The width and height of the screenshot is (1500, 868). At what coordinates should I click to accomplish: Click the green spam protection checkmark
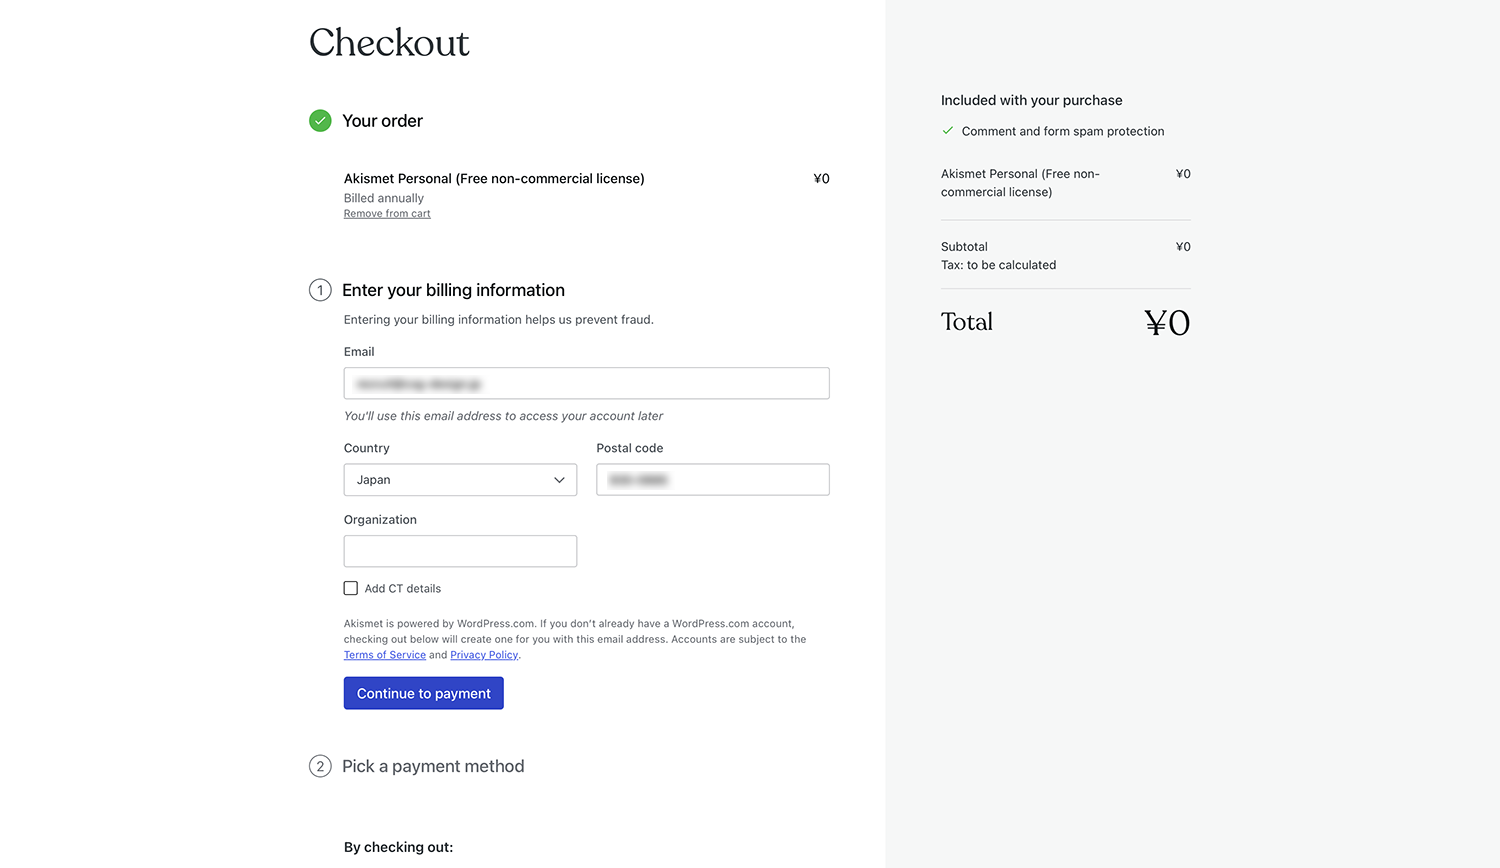point(947,131)
